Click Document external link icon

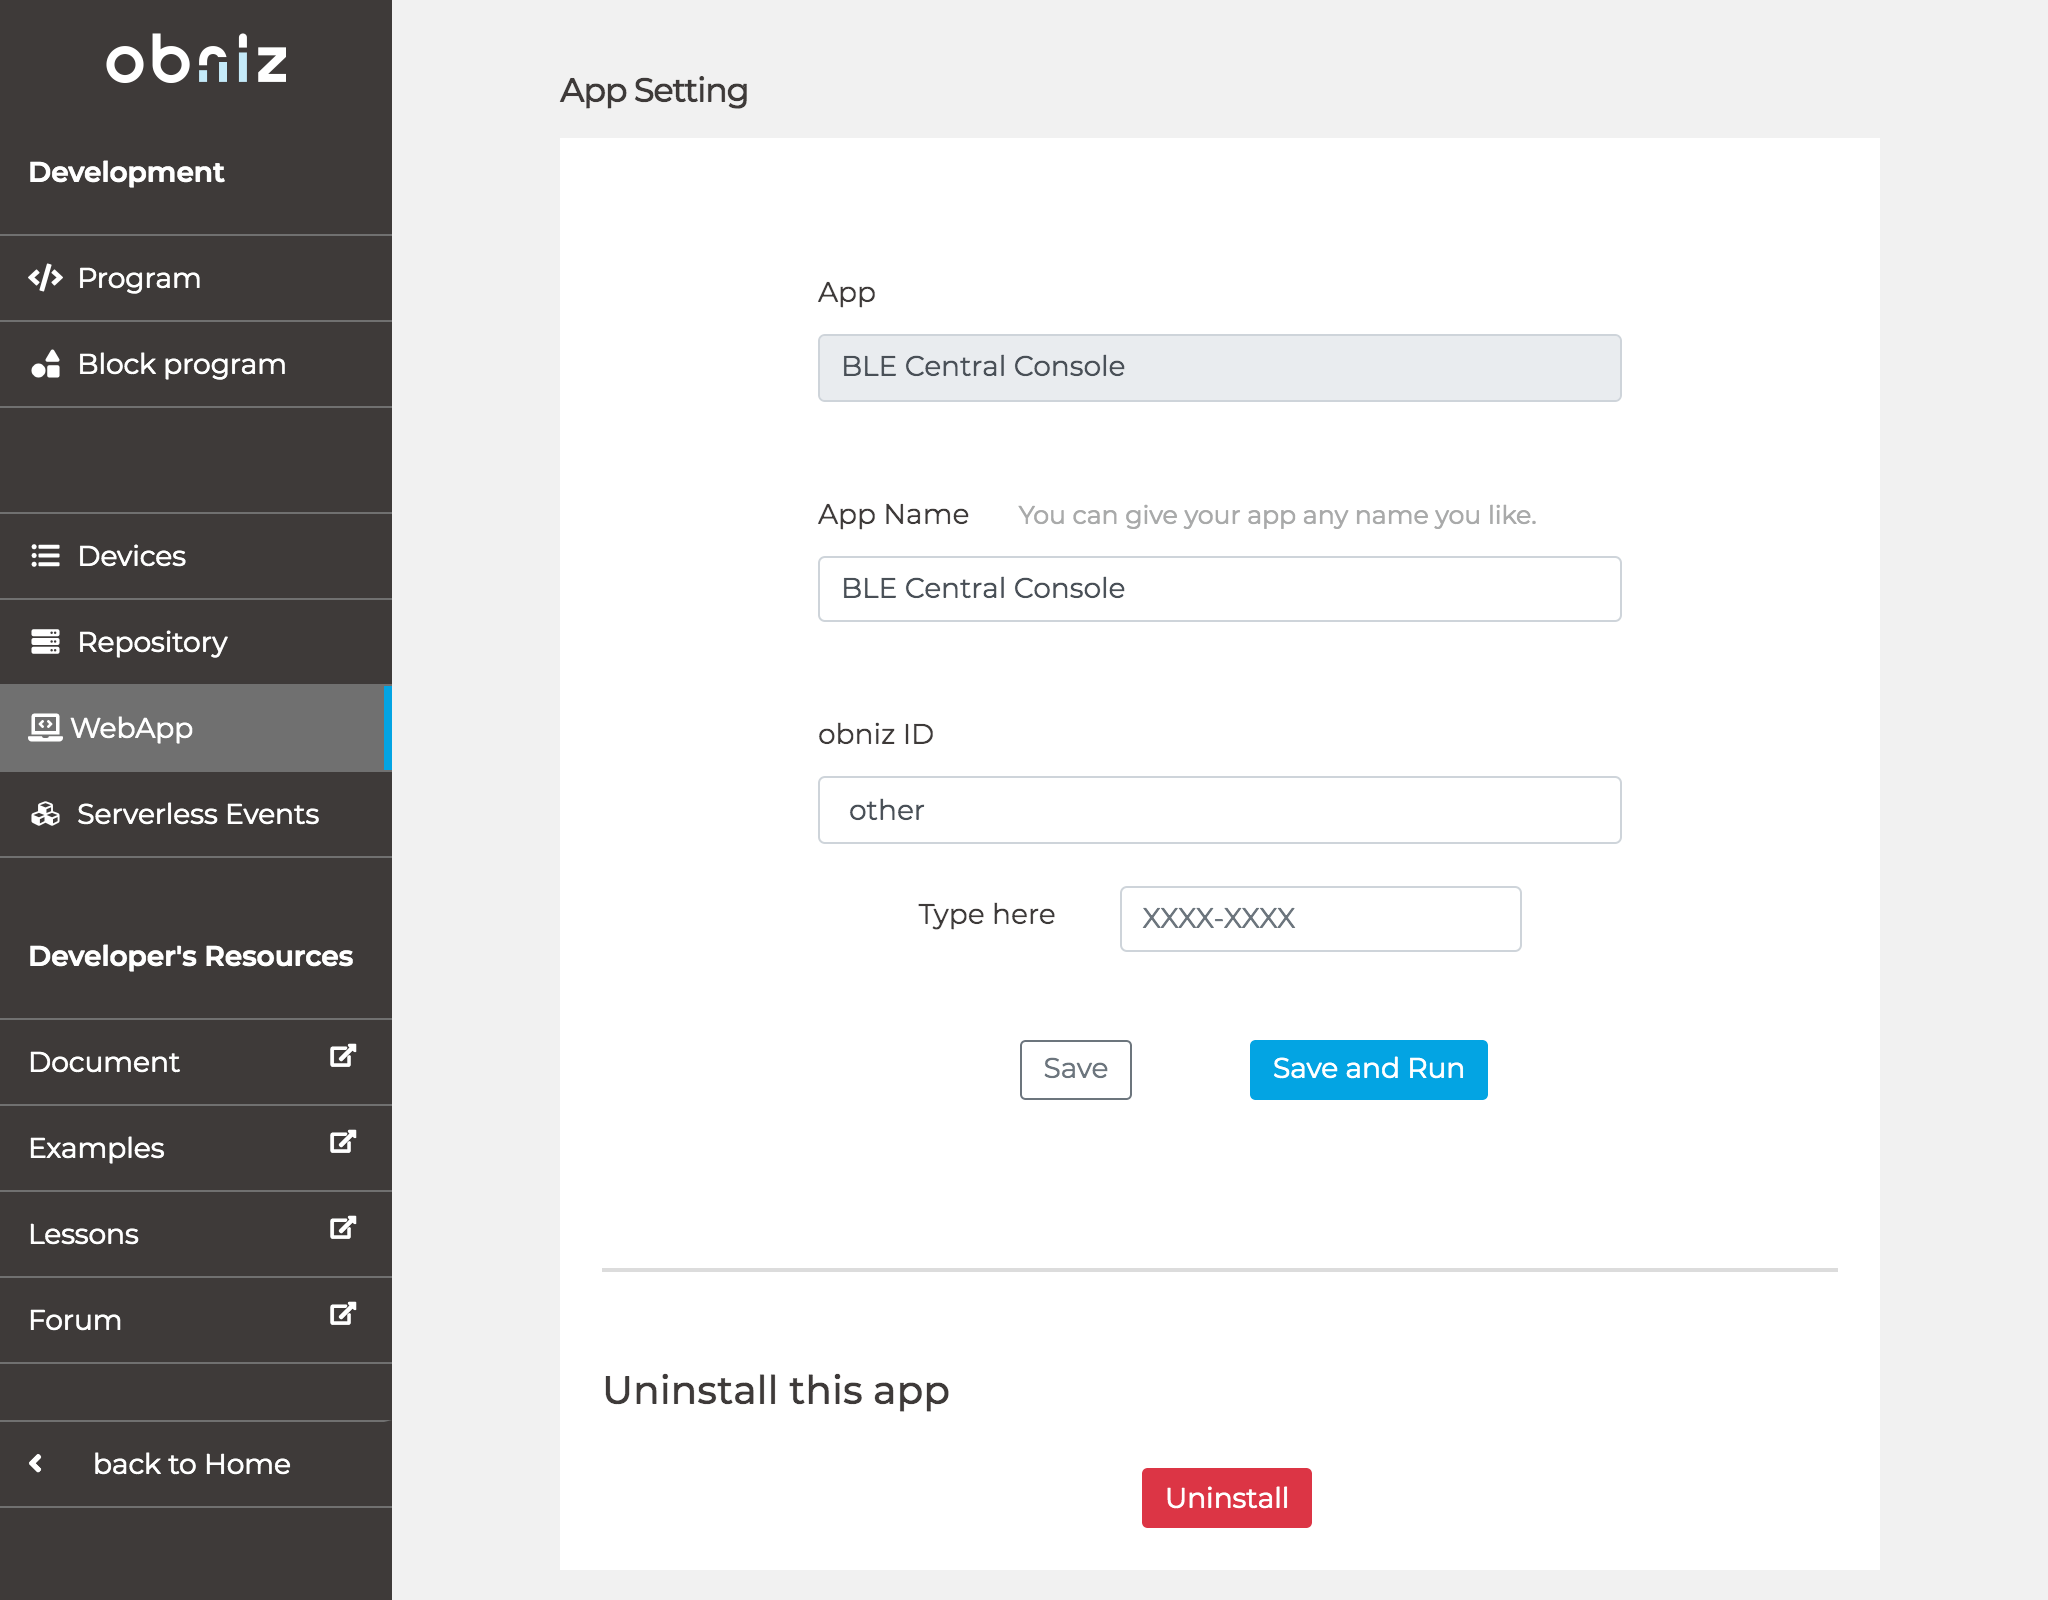tap(343, 1056)
